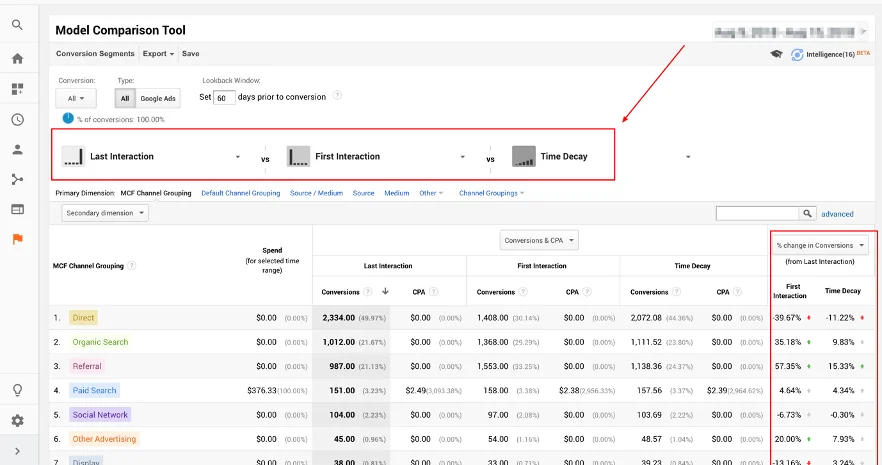Open the Customization dashboards icon
Screen dimensions: 882x465
(x=17, y=89)
